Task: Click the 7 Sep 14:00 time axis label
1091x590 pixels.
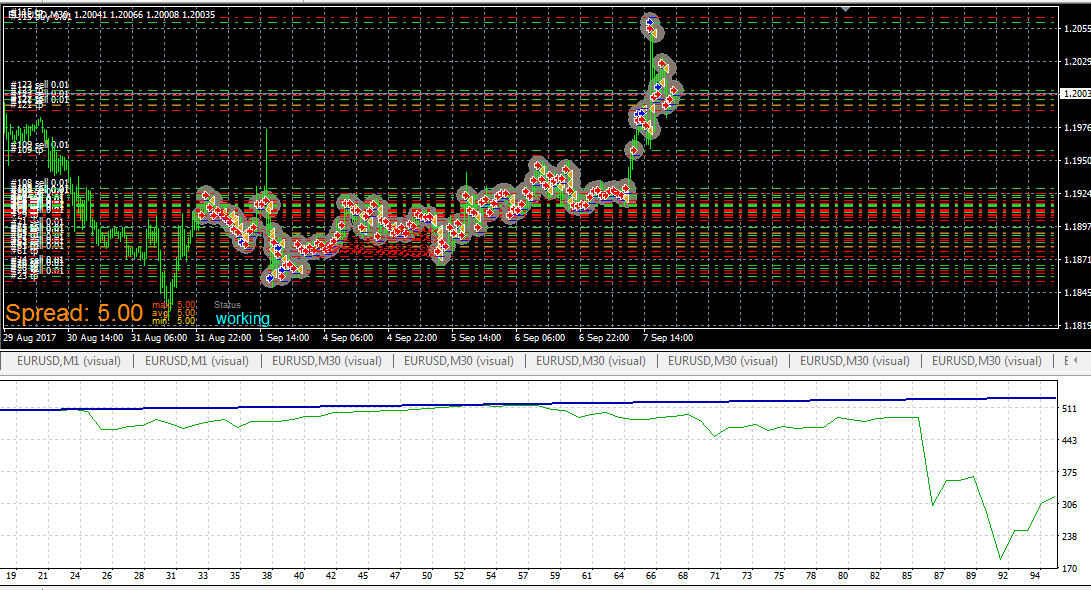Action: pos(668,338)
